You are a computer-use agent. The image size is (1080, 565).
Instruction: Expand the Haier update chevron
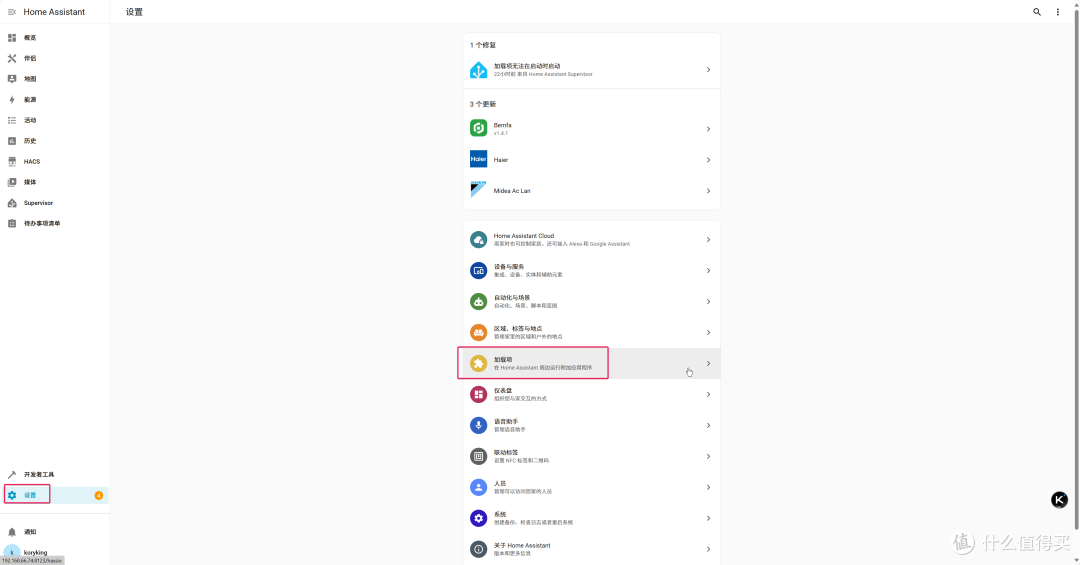pos(708,160)
